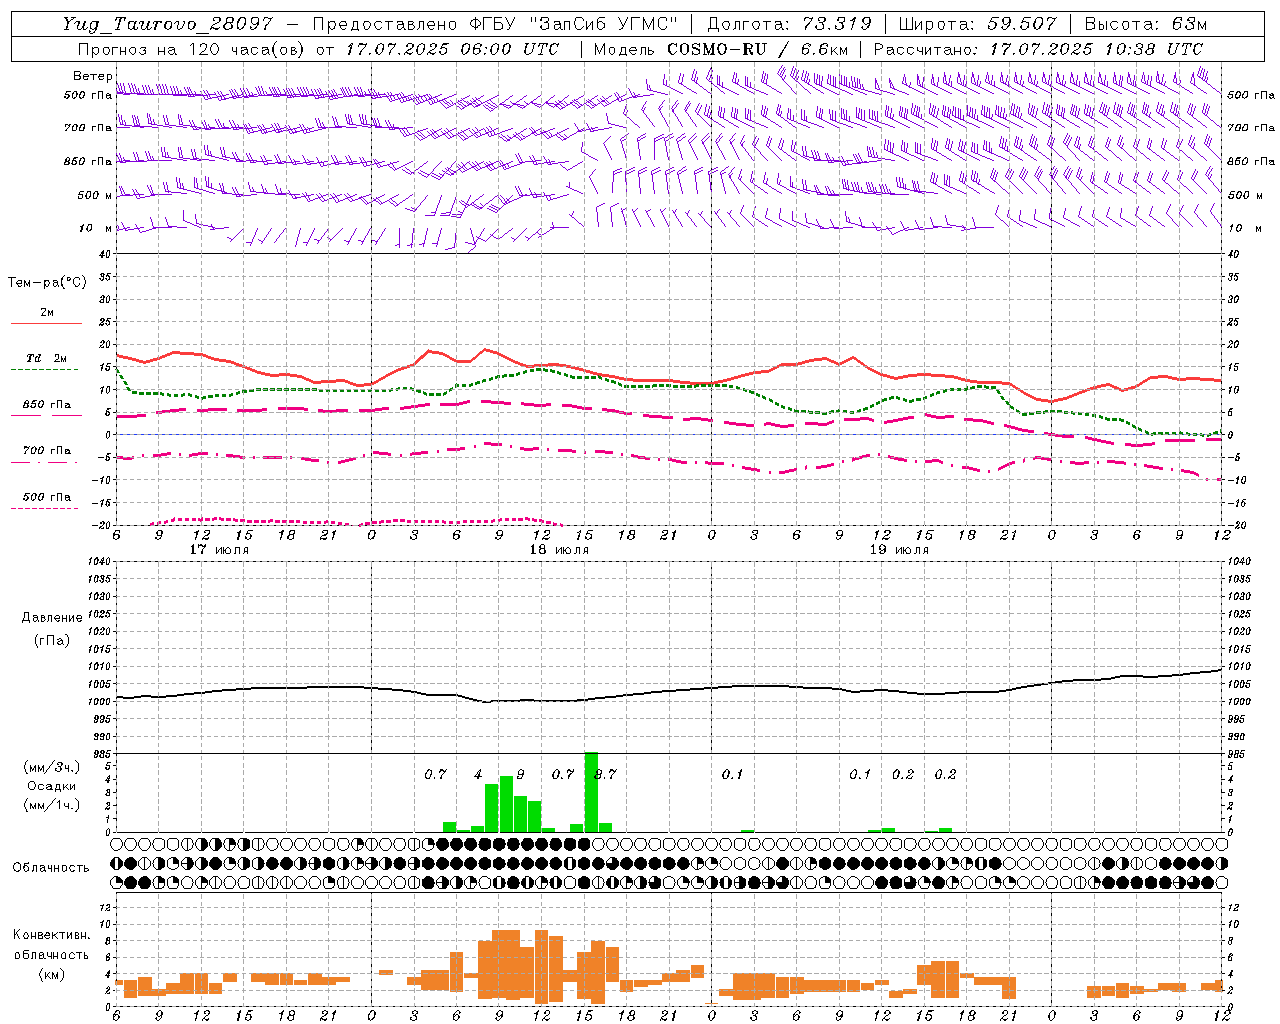The height and width of the screenshot is (1024, 1280).
Task: Click the 700 гПа temperature legend entry
Action: click(x=46, y=451)
